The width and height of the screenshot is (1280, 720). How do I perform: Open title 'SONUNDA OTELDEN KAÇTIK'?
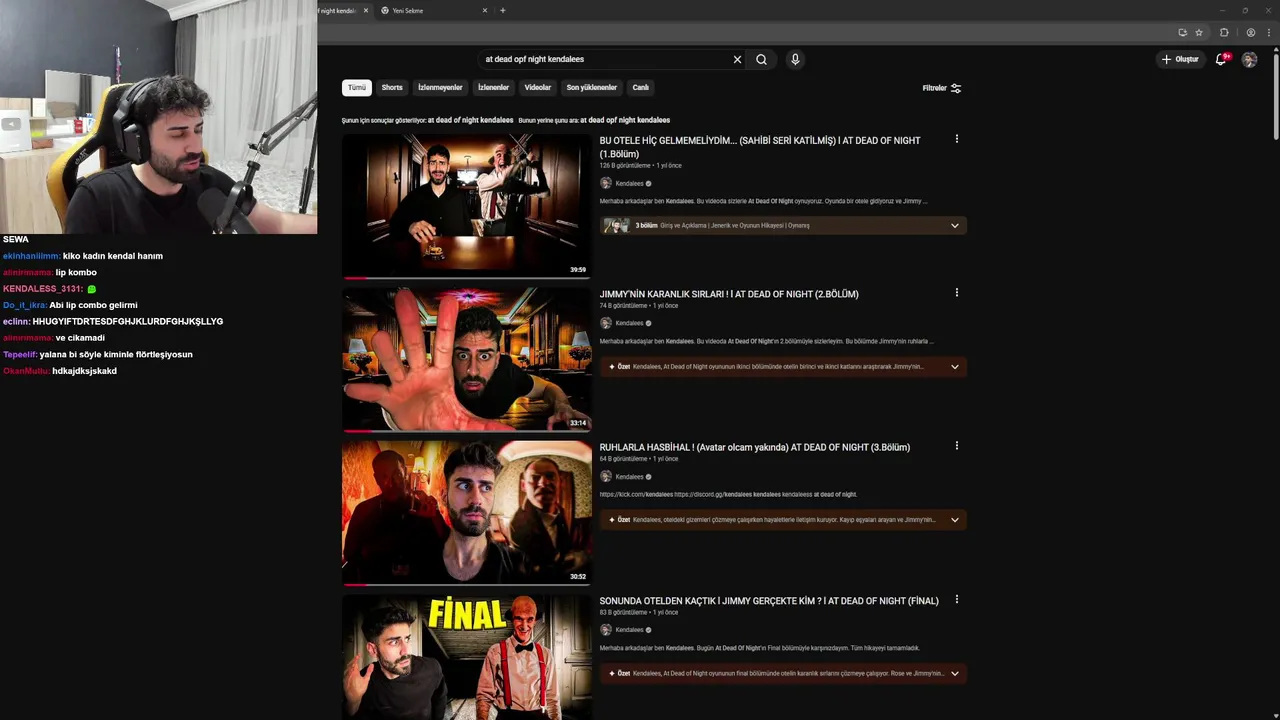[x=769, y=601]
